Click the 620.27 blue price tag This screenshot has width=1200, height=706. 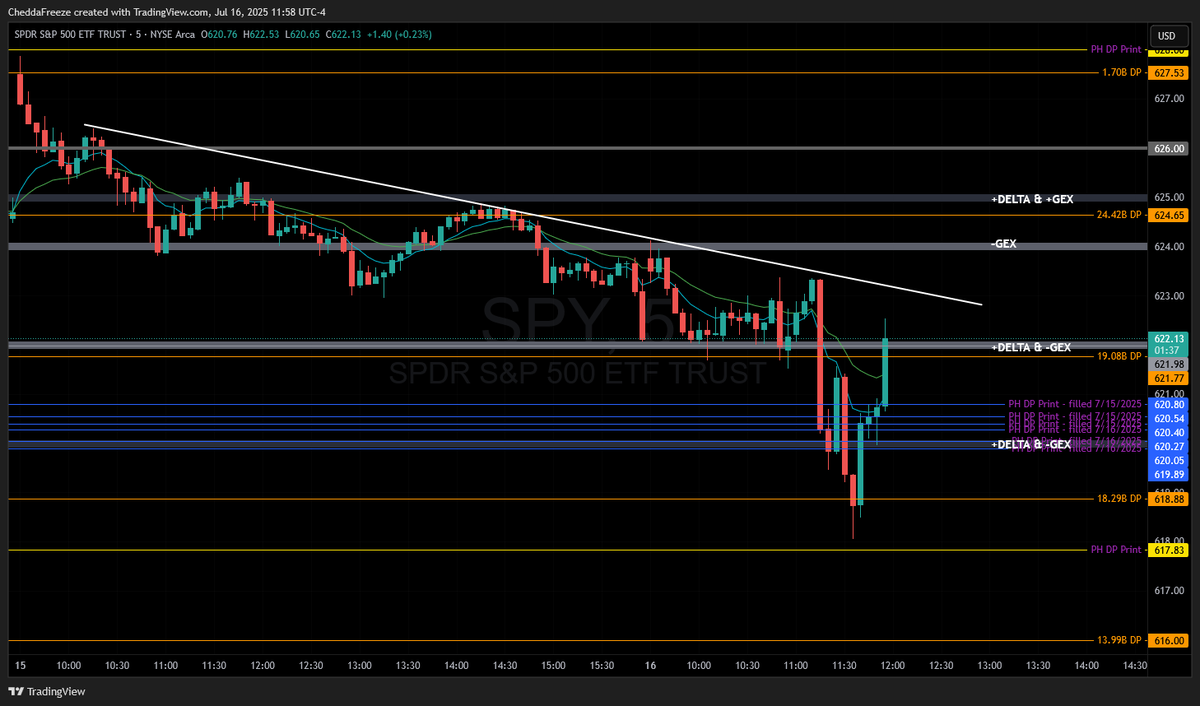1168,446
